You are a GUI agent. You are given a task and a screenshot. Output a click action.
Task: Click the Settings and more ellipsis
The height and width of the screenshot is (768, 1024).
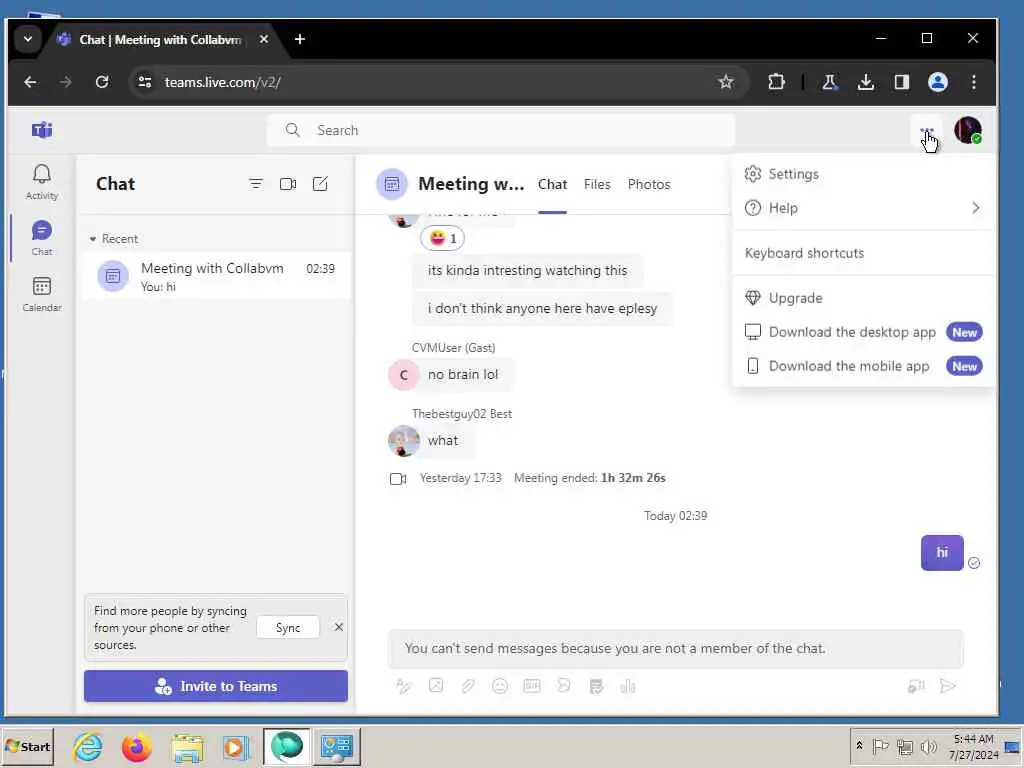coord(927,131)
